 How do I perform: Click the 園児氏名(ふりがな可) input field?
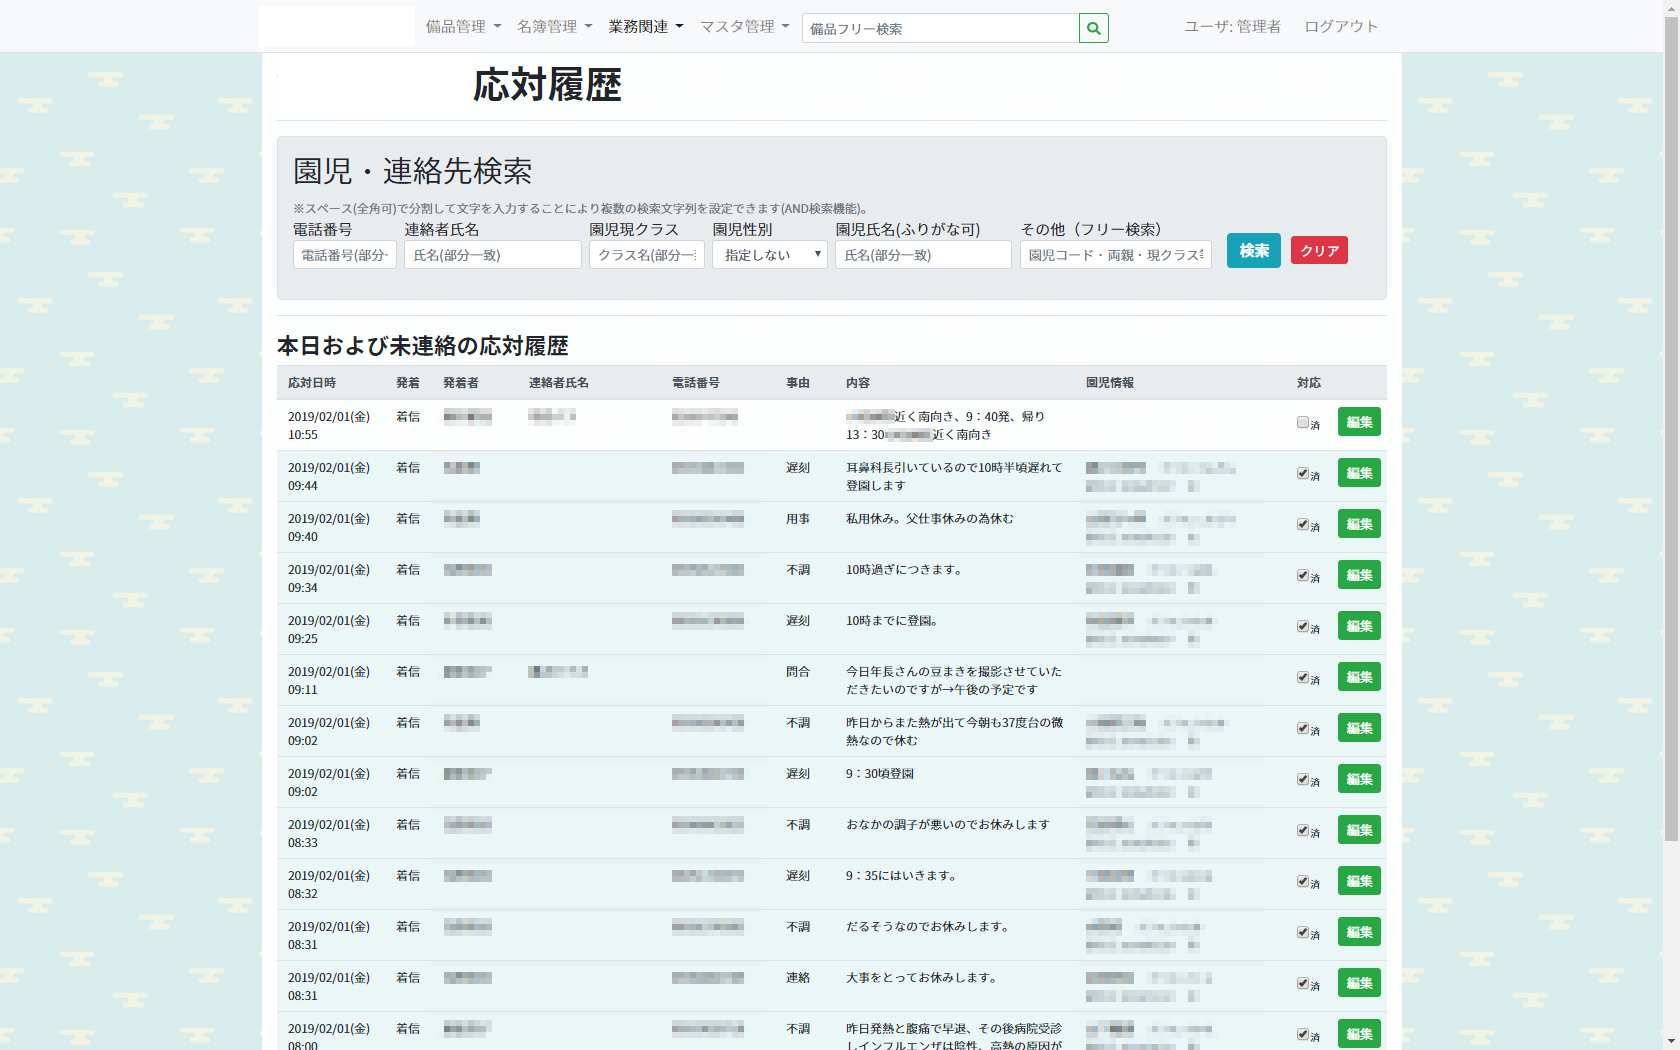pyautogui.click(x=923, y=255)
